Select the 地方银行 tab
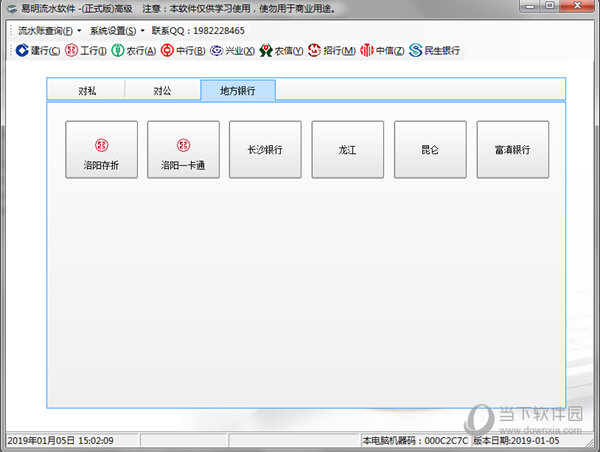This screenshot has height=452, width=600. (x=238, y=91)
